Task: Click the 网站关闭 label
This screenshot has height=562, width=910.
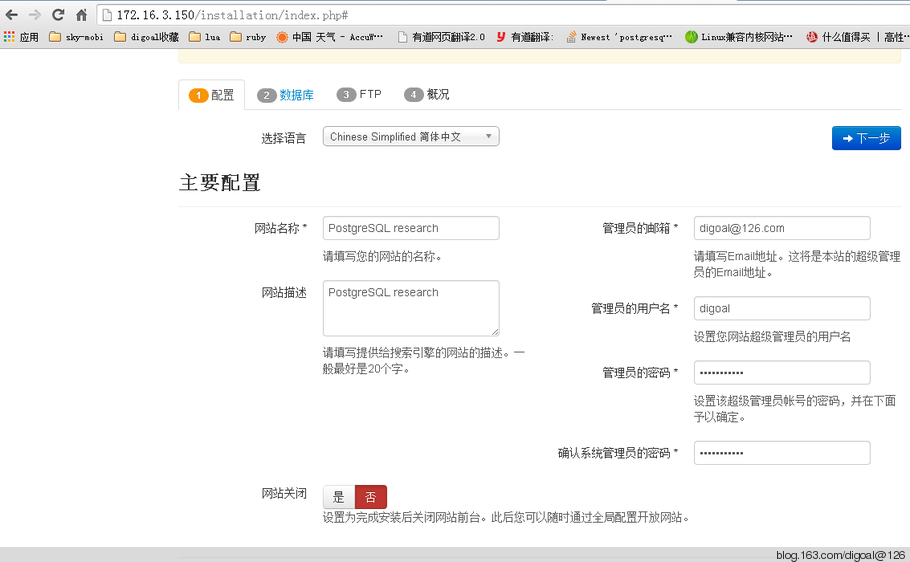Action: coord(284,493)
